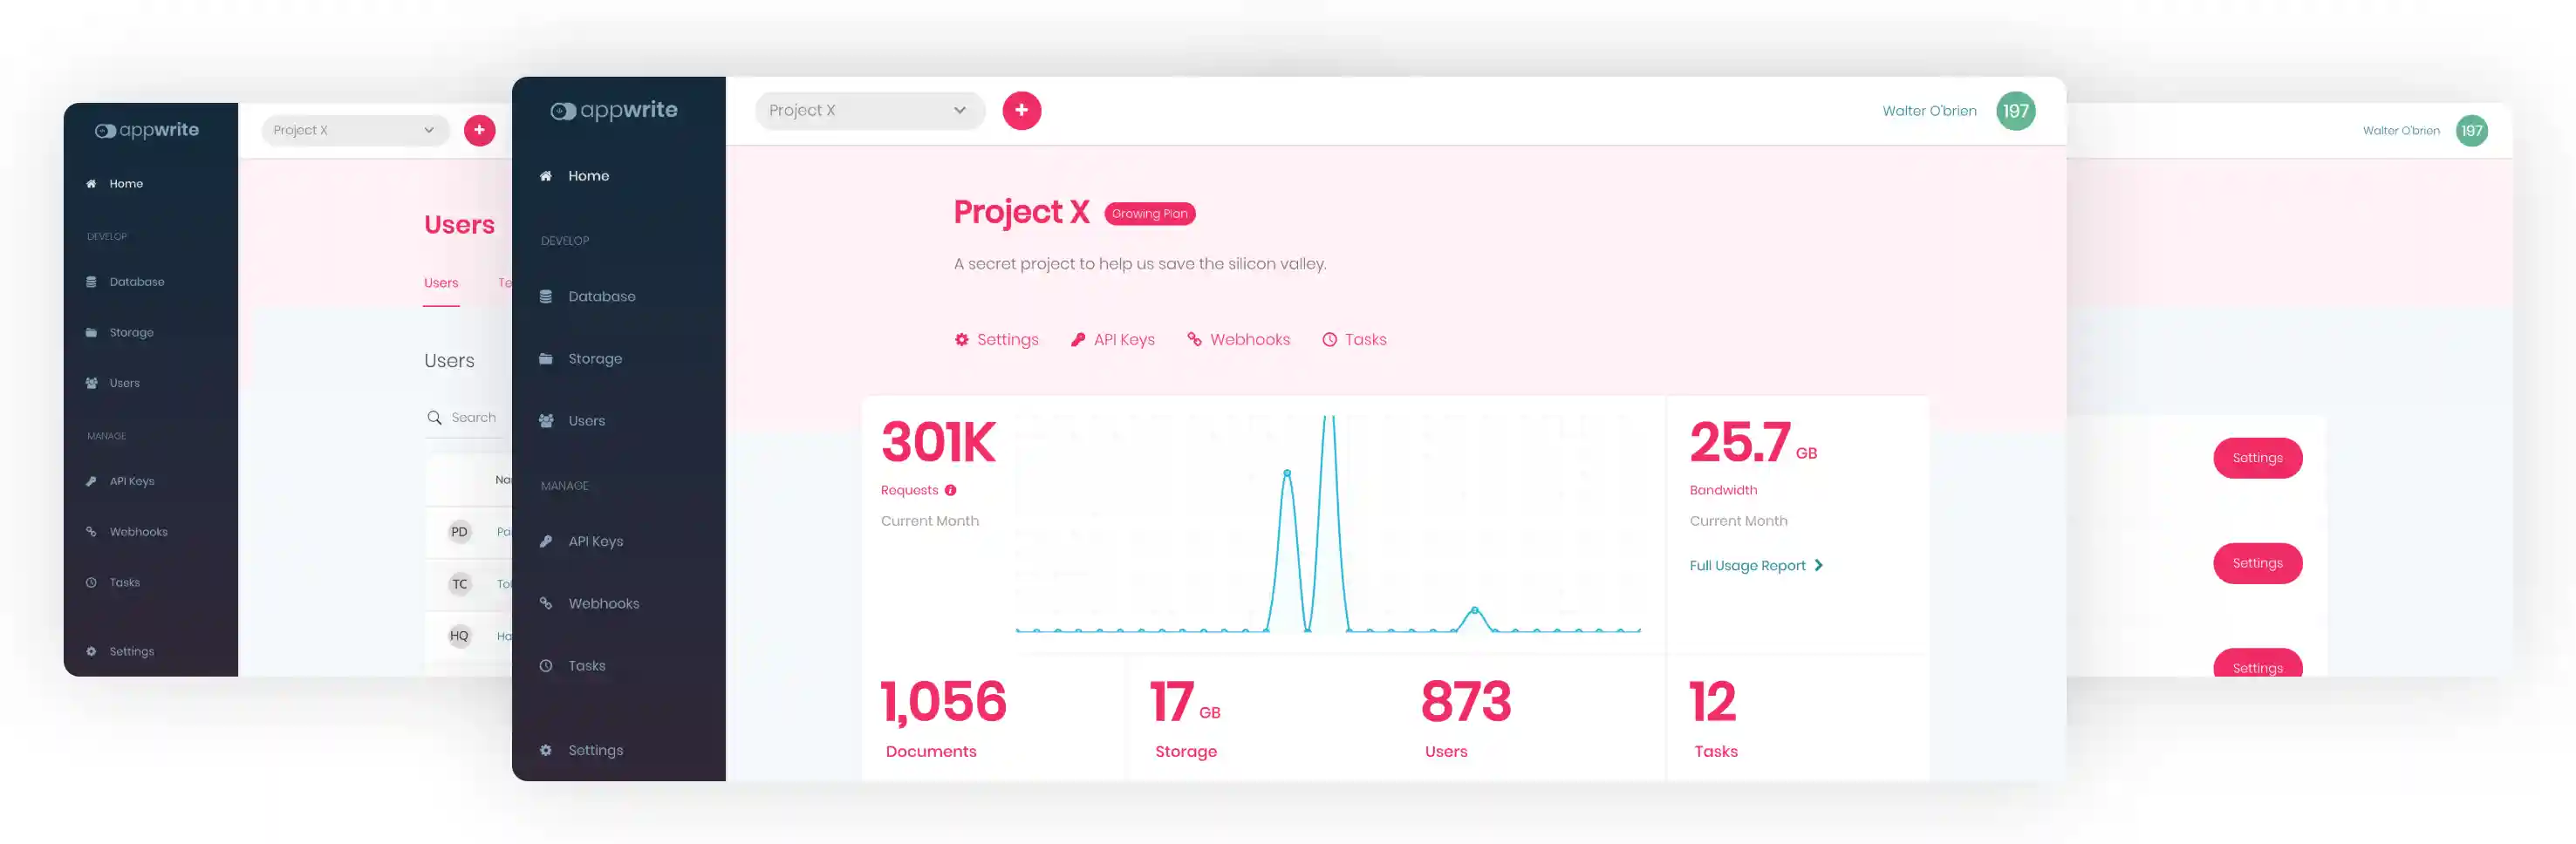
Task: Select the Users icon under Develop
Action: point(545,420)
